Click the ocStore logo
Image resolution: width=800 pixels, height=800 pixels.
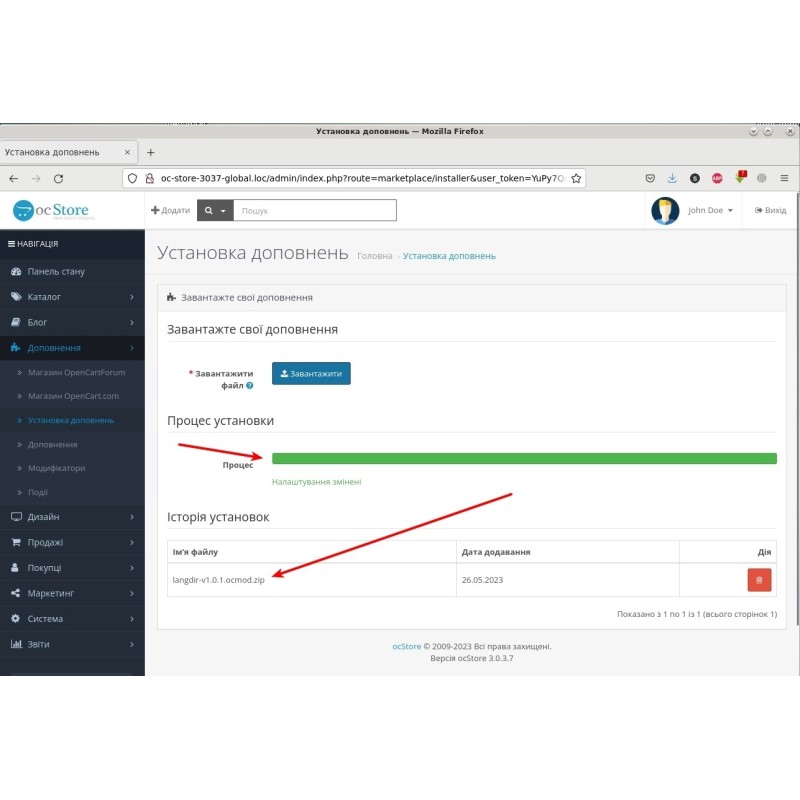point(54,210)
